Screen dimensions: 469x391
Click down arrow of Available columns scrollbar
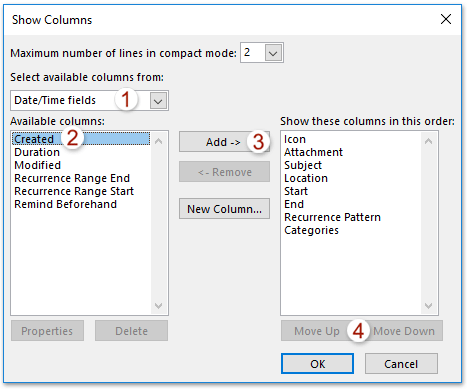coord(159,306)
